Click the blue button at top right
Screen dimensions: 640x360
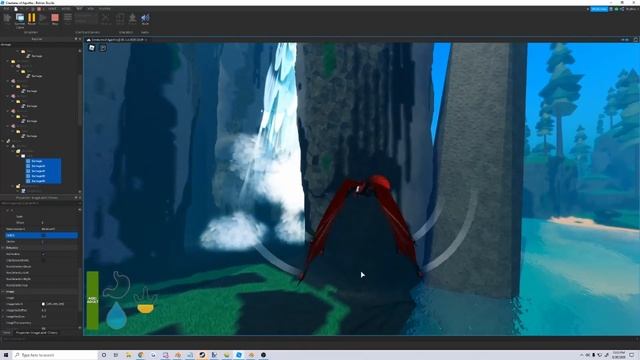(599, 9)
